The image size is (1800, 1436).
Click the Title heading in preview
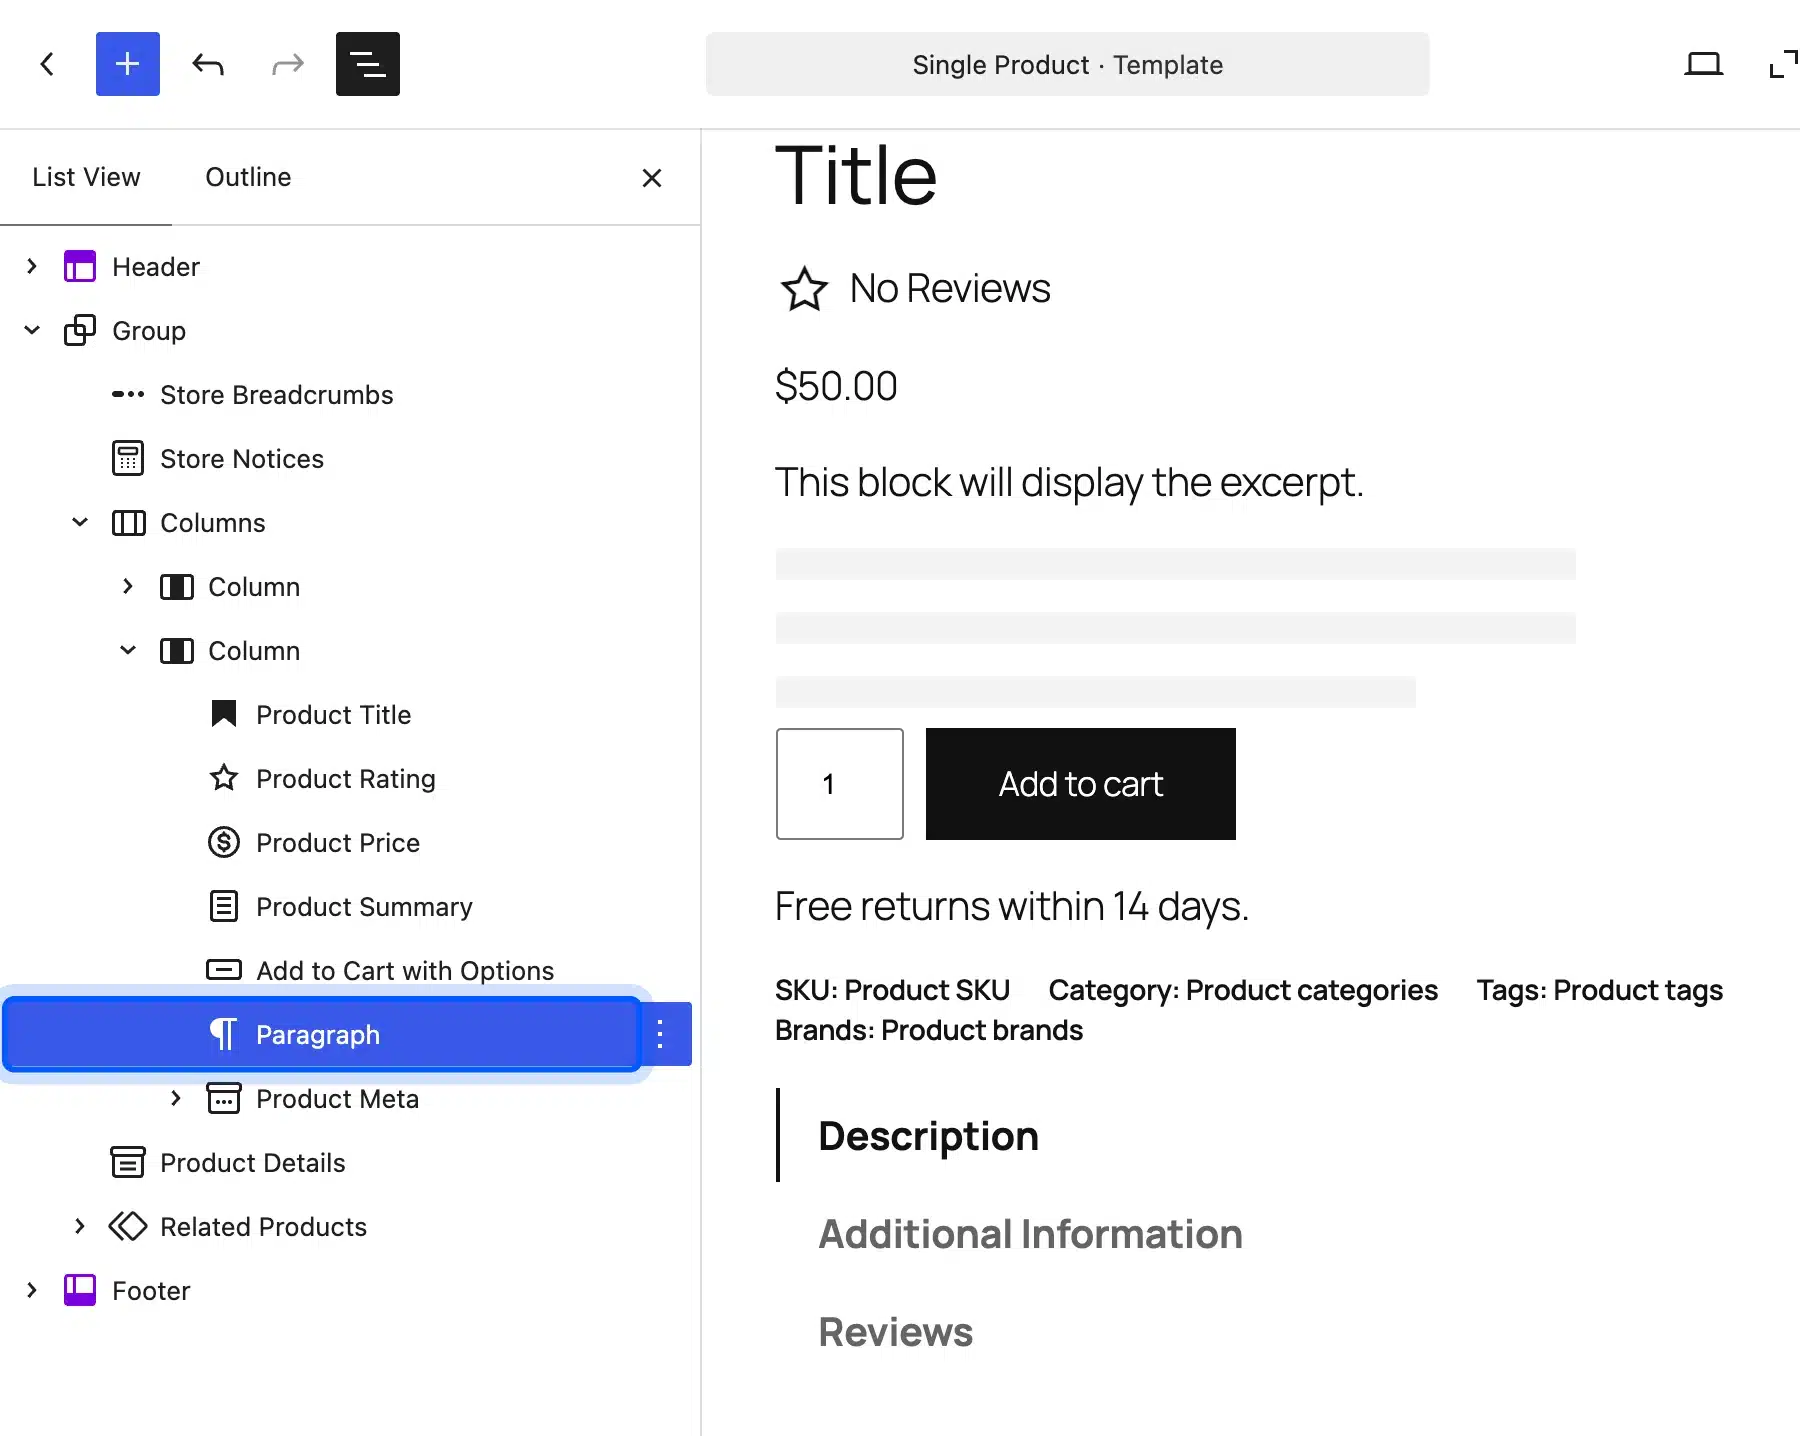[856, 176]
